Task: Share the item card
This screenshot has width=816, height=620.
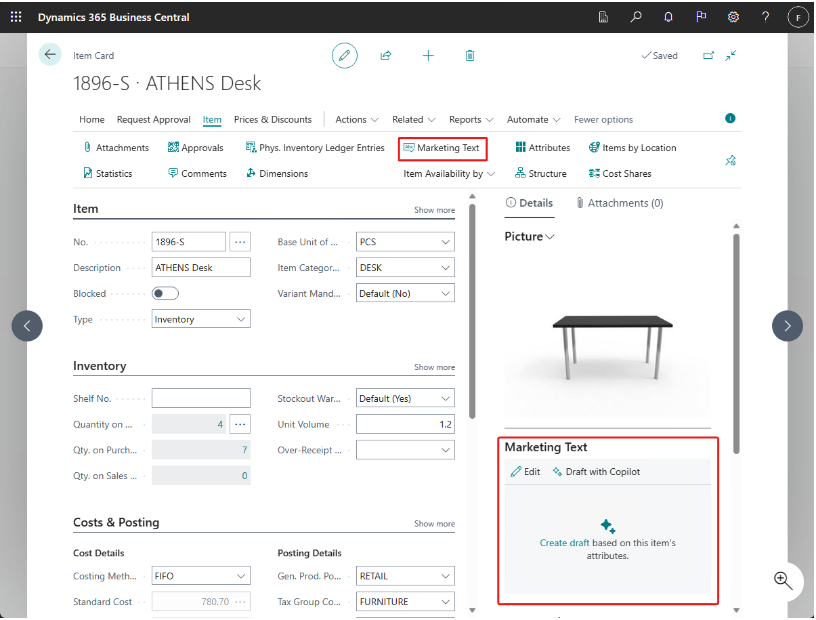Action: tap(386, 55)
